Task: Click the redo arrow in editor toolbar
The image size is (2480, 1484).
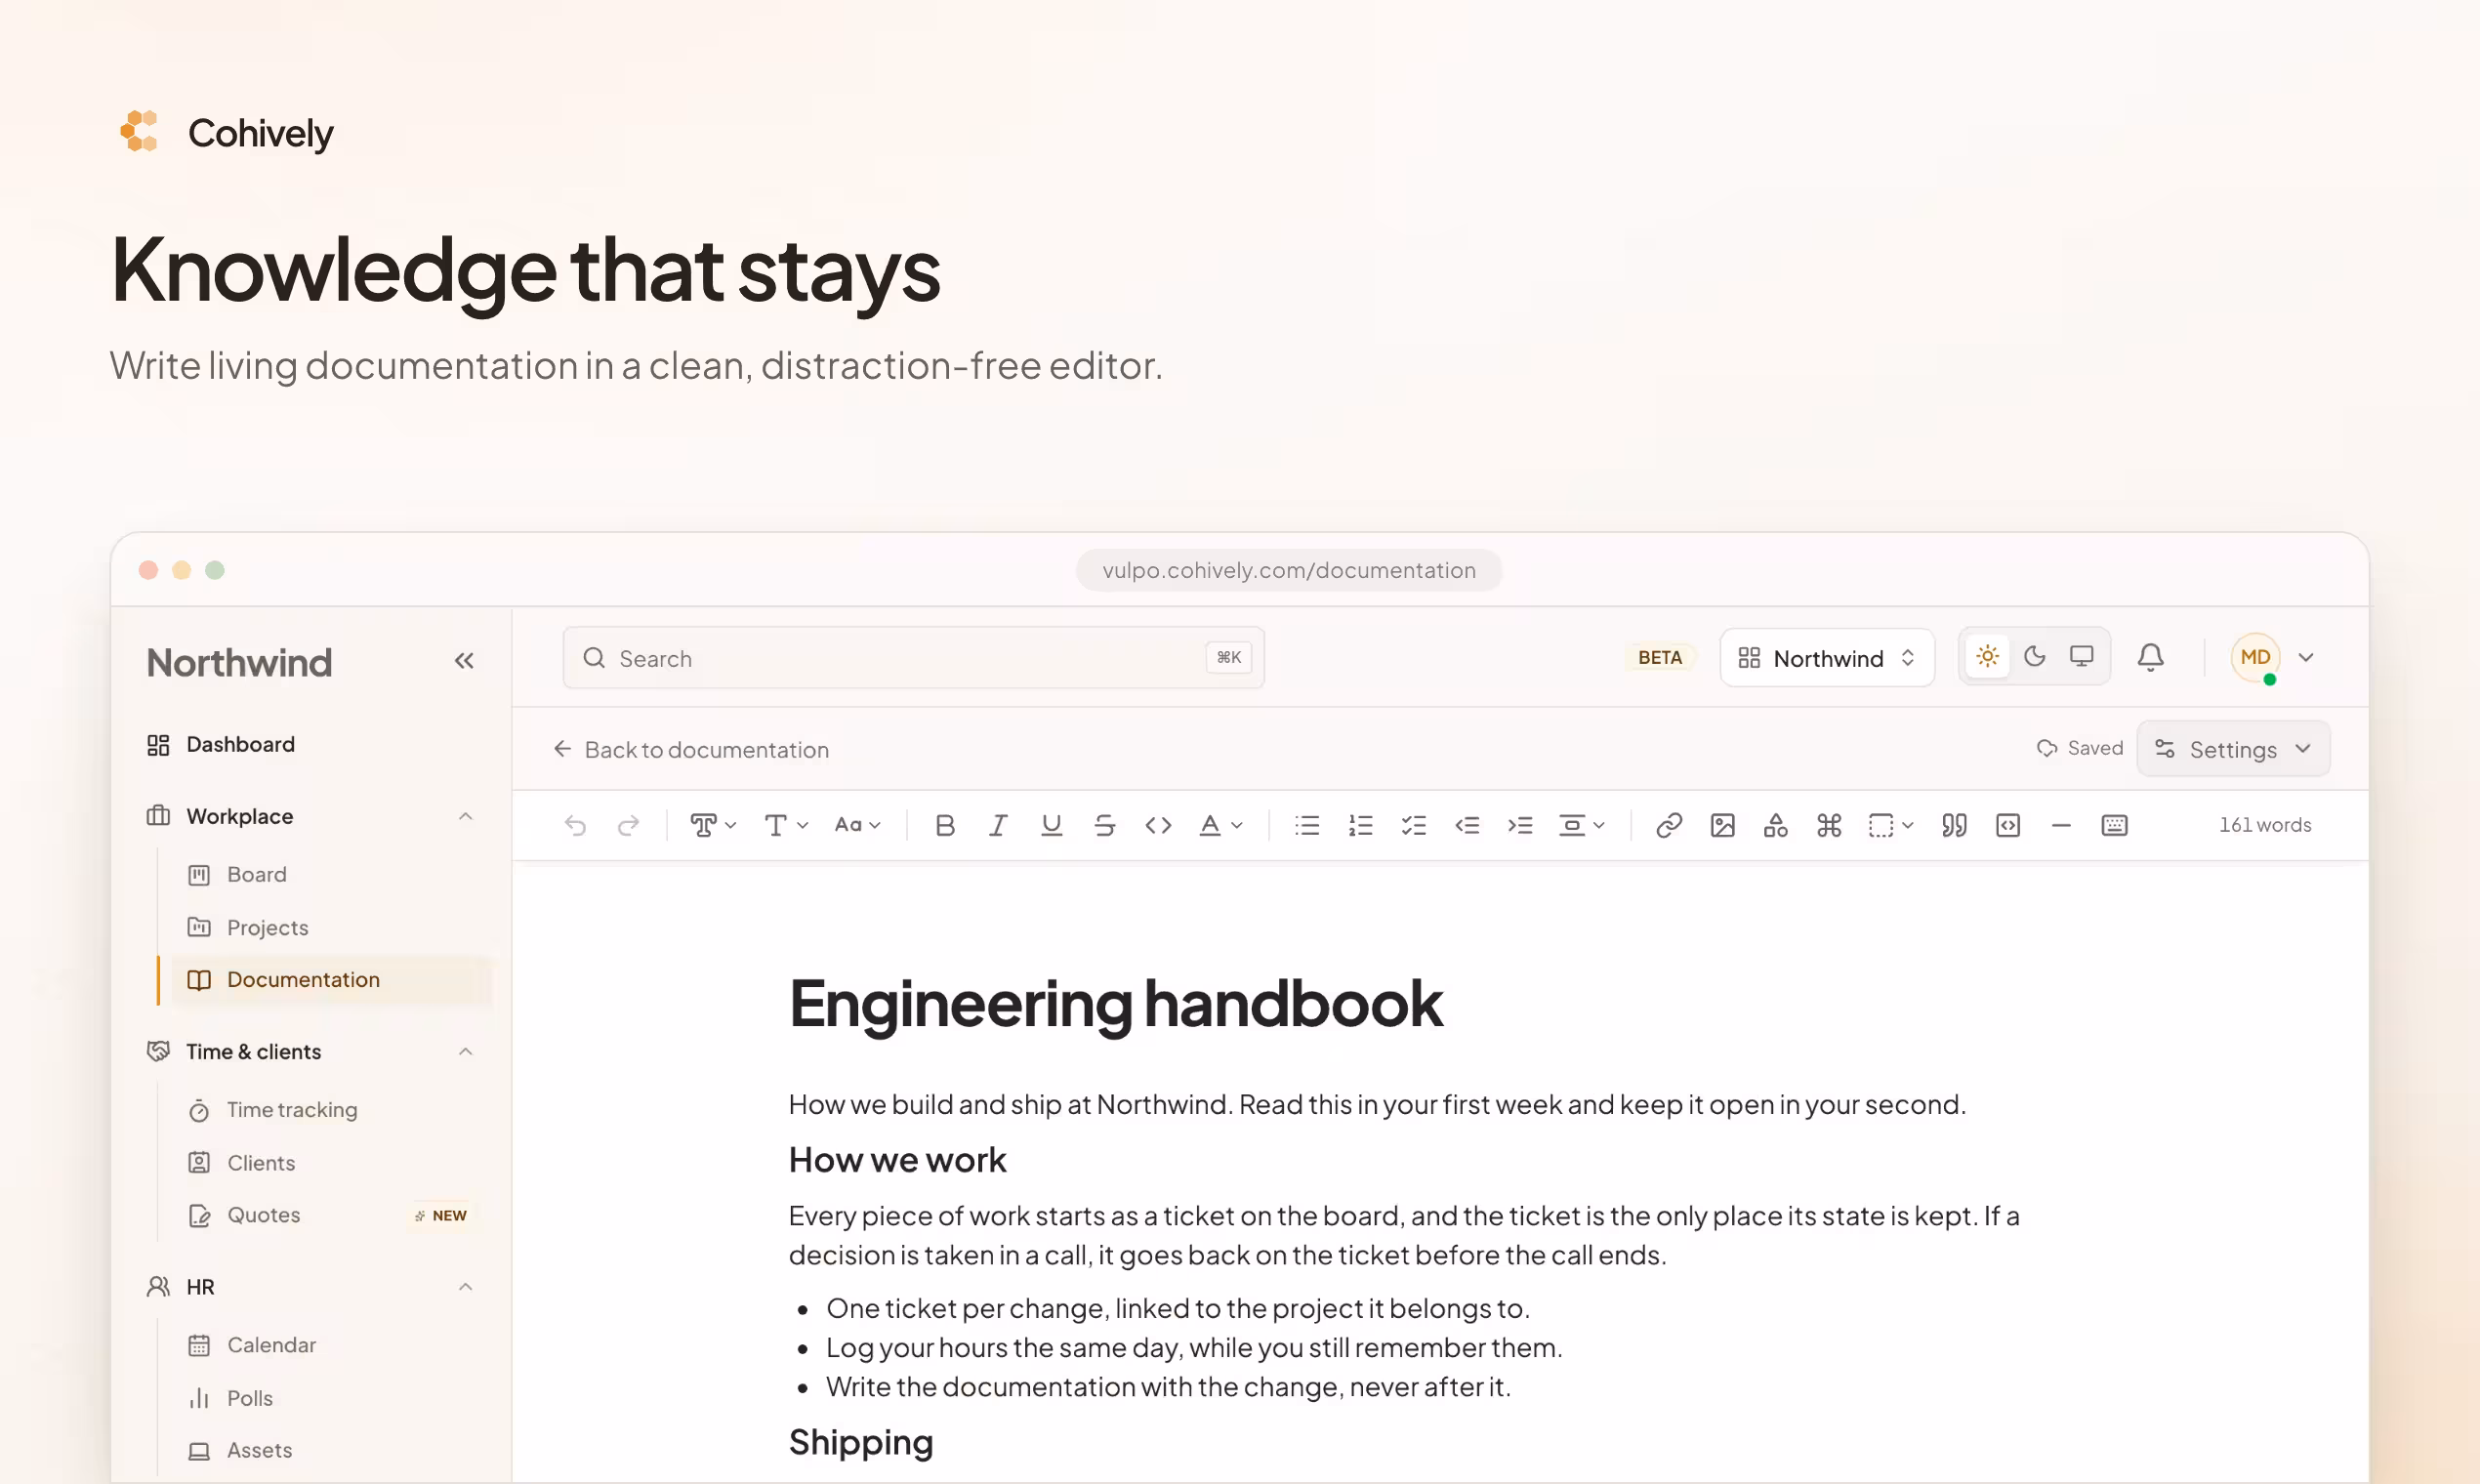Action: [x=628, y=825]
